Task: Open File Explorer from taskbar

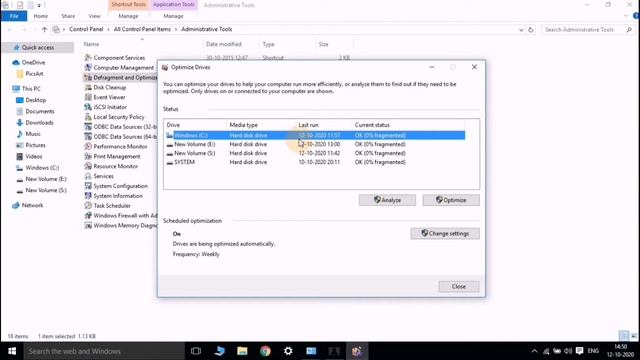Action: [x=242, y=351]
